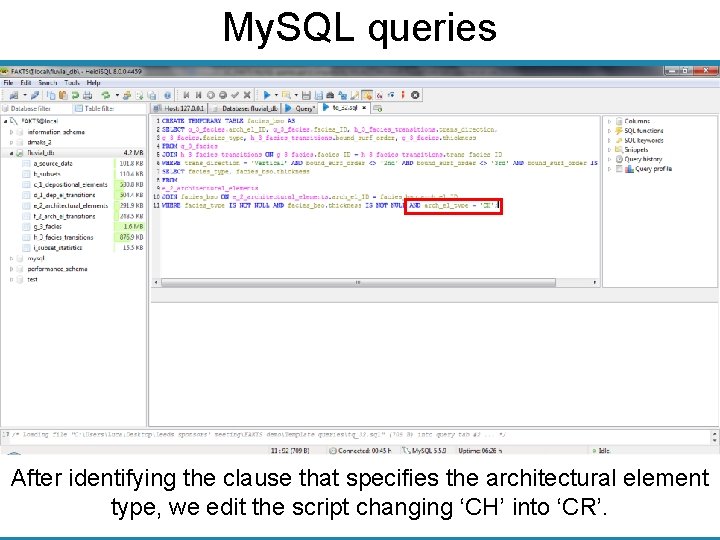Switch to the Host: 127.0.0.1 tab
Image resolution: width=720 pixels, height=540 pixels.
179,108
